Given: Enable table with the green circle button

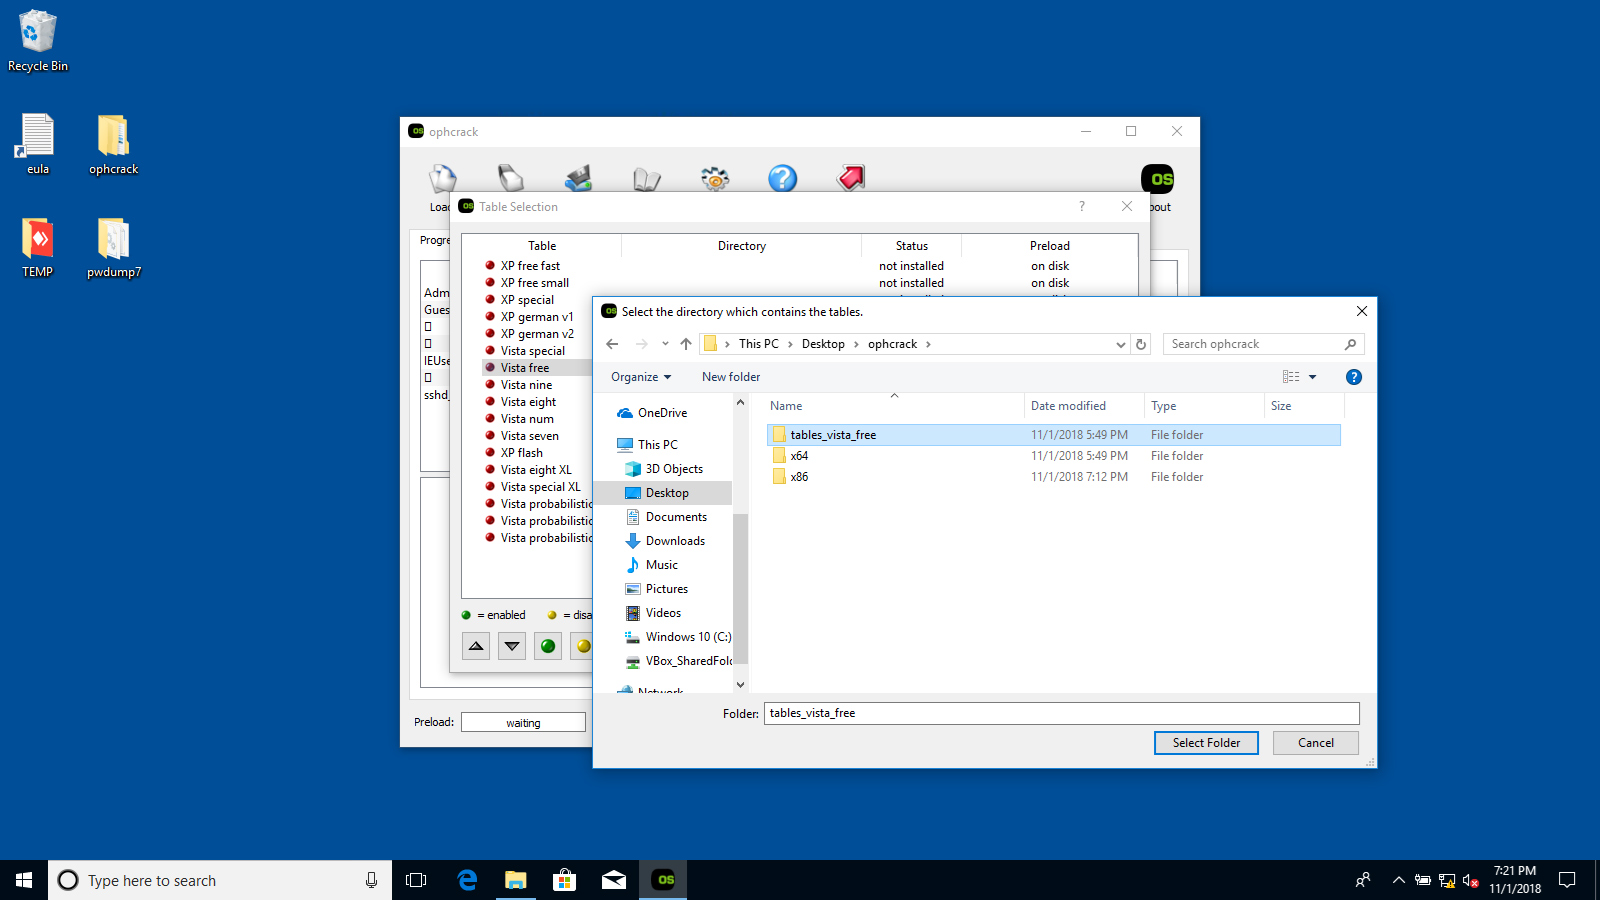Looking at the screenshot, I should tap(548, 646).
